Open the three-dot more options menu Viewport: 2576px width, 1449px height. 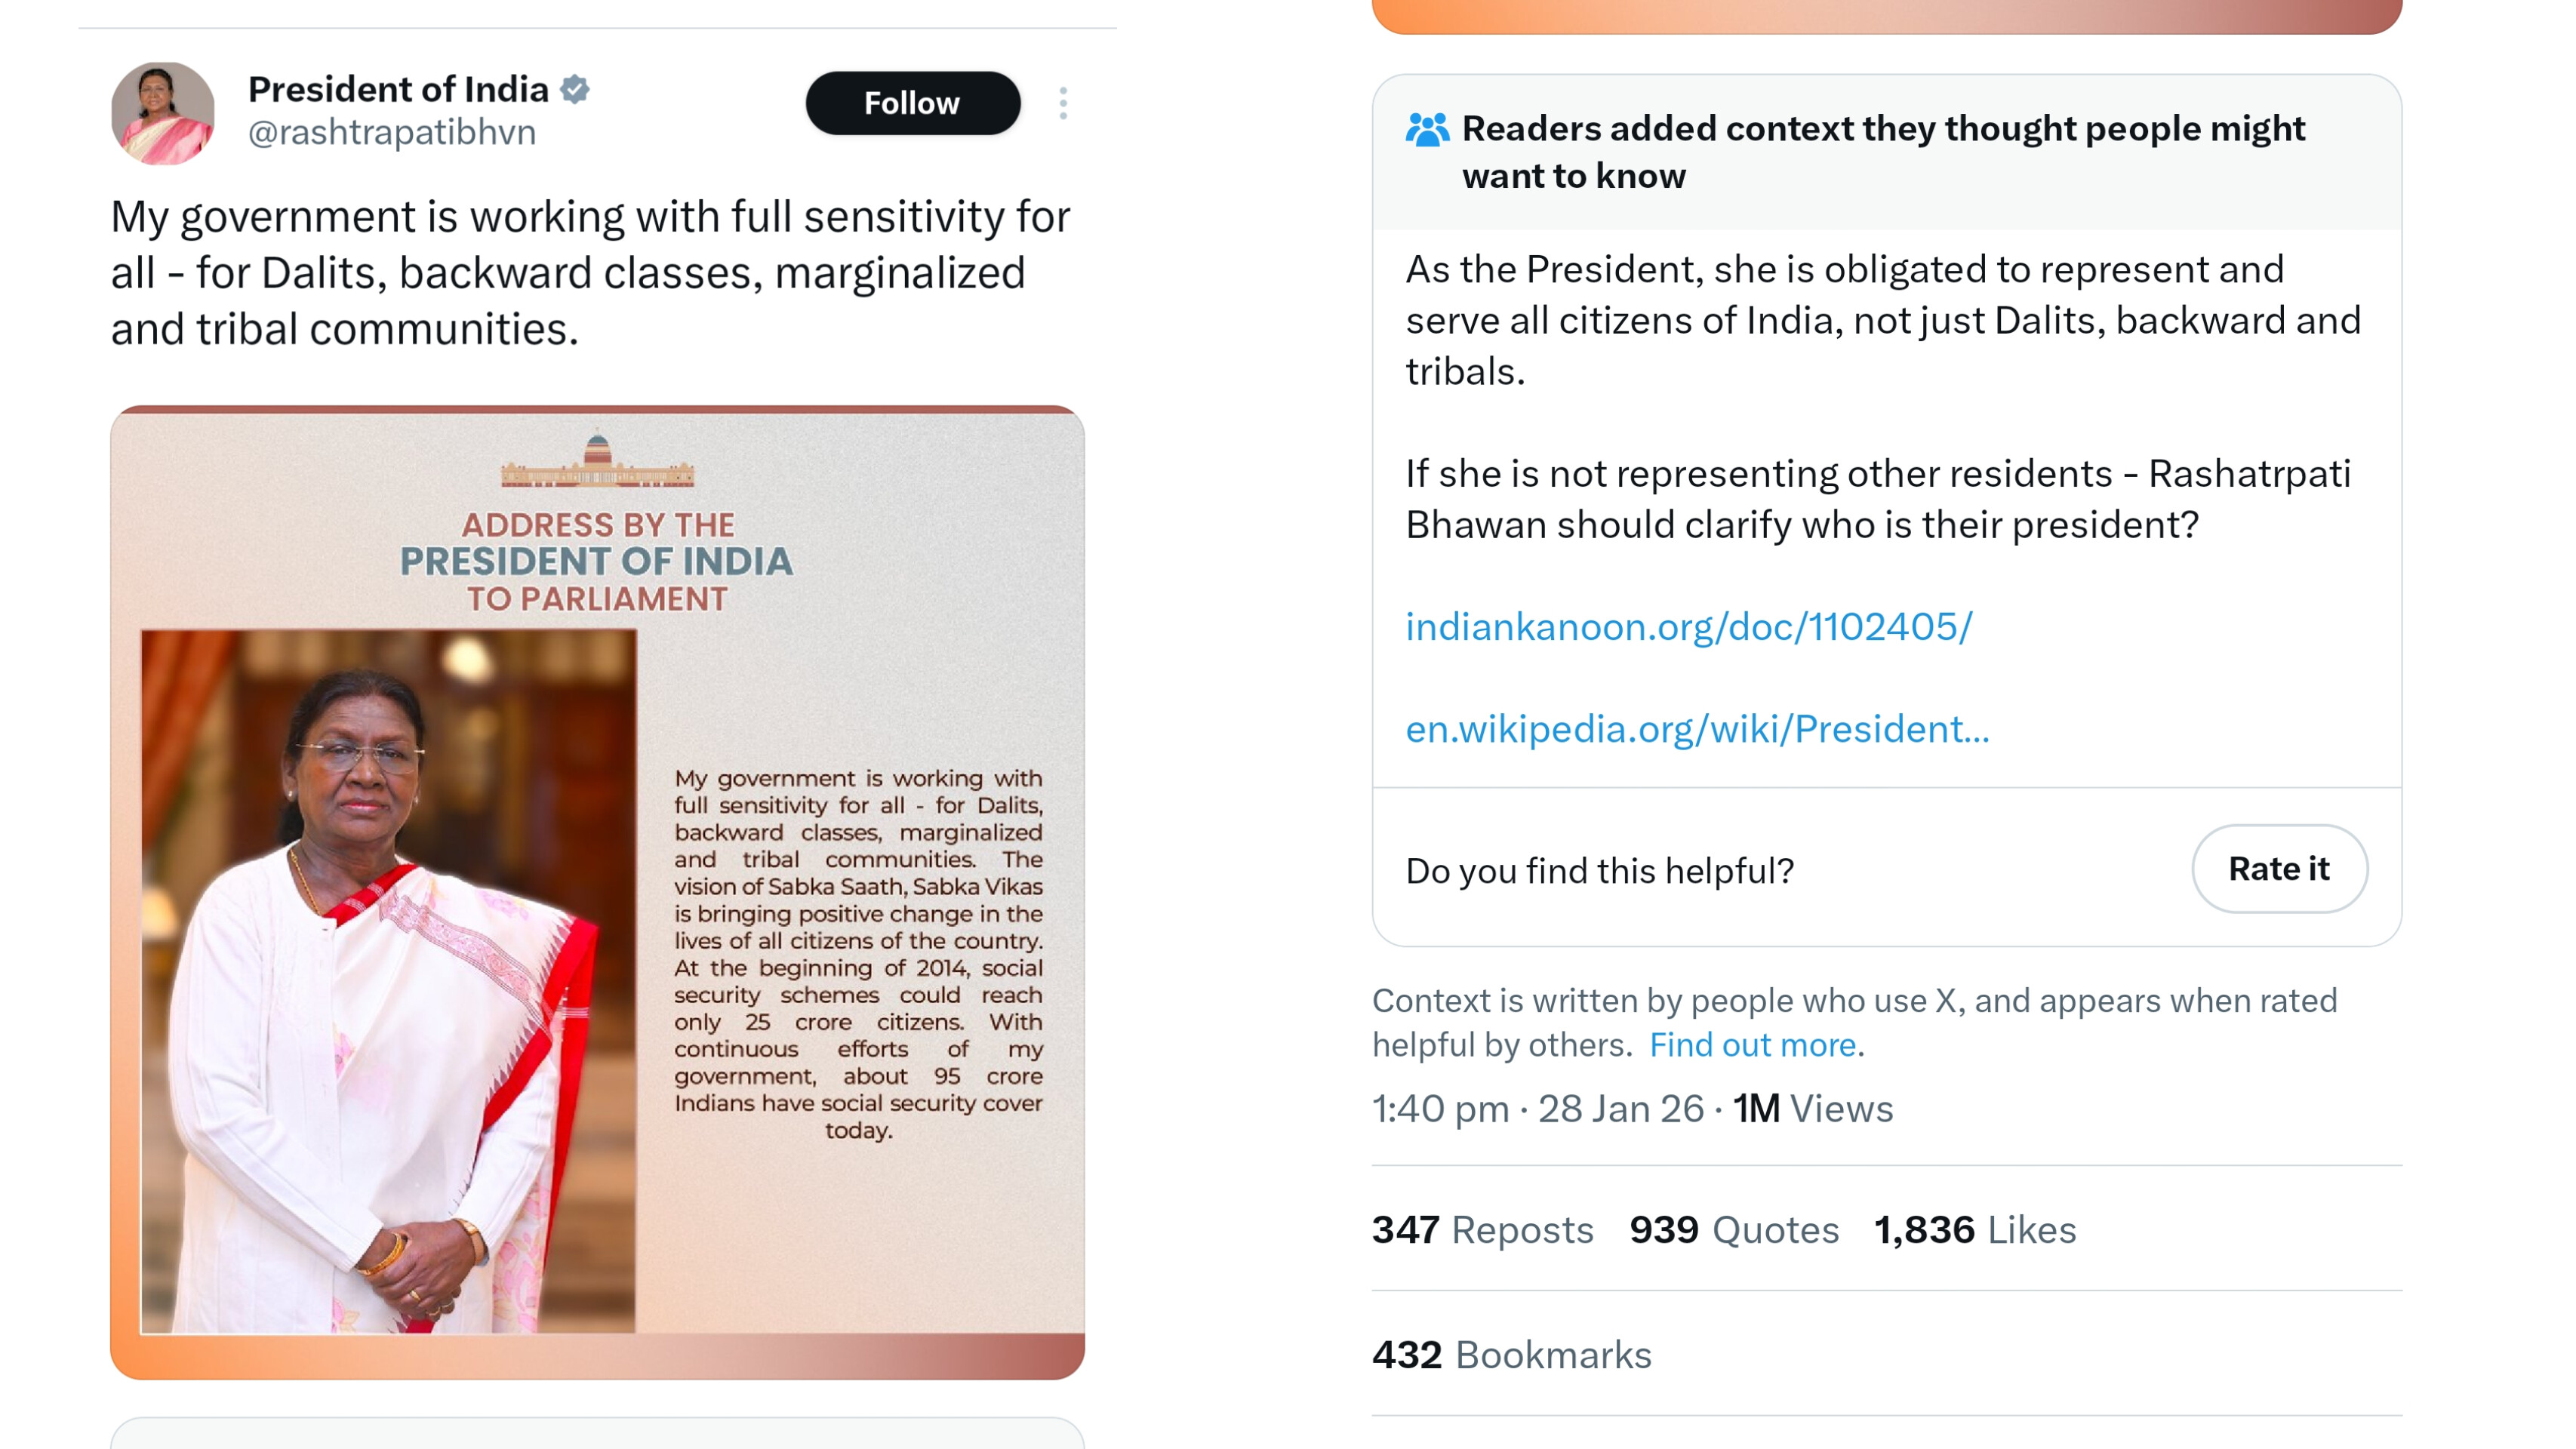[1063, 103]
